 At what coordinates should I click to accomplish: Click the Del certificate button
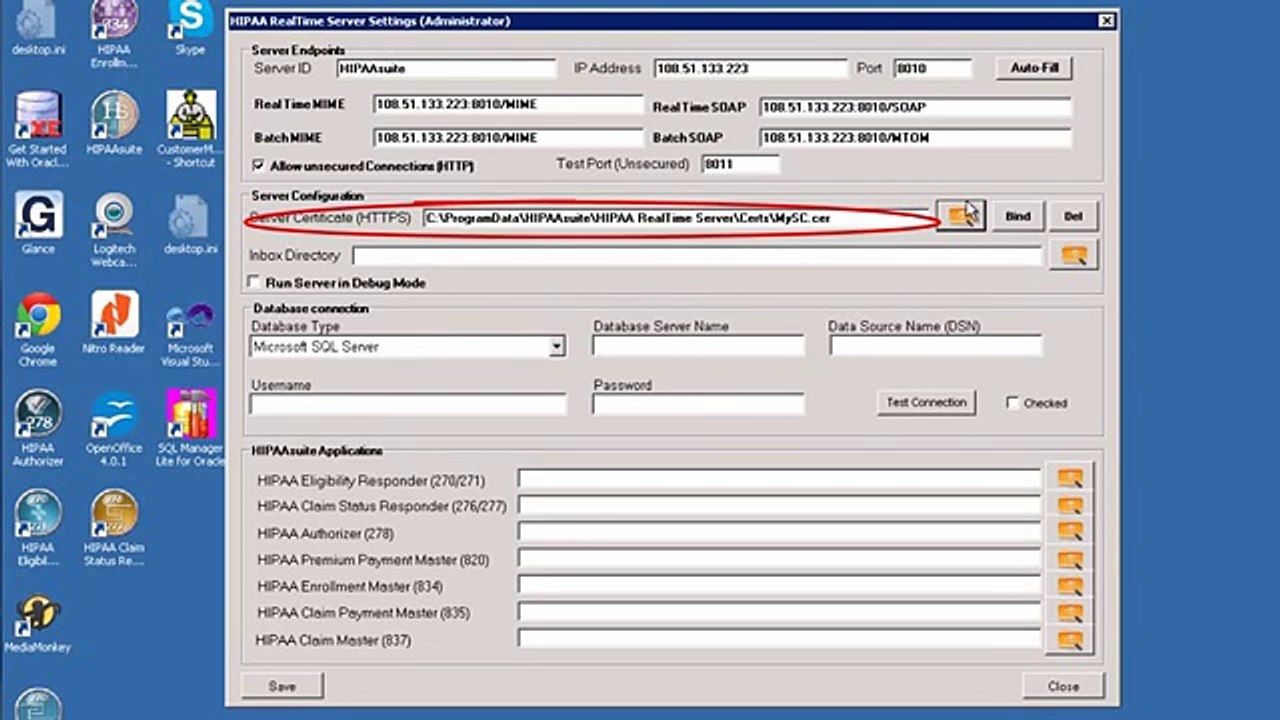[x=1073, y=216]
